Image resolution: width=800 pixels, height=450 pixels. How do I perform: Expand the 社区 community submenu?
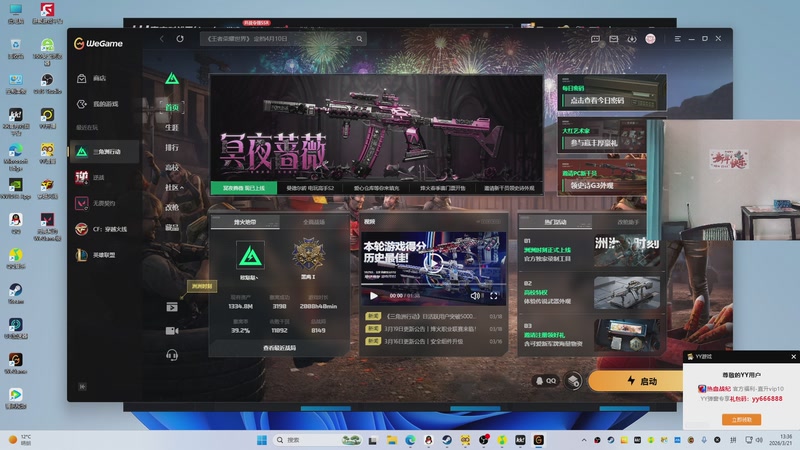[x=174, y=187]
